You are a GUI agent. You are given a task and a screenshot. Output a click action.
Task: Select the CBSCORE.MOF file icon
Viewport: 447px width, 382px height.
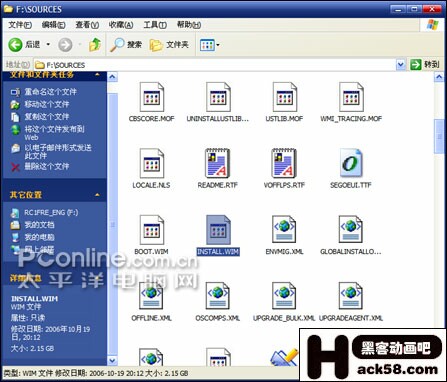152,97
